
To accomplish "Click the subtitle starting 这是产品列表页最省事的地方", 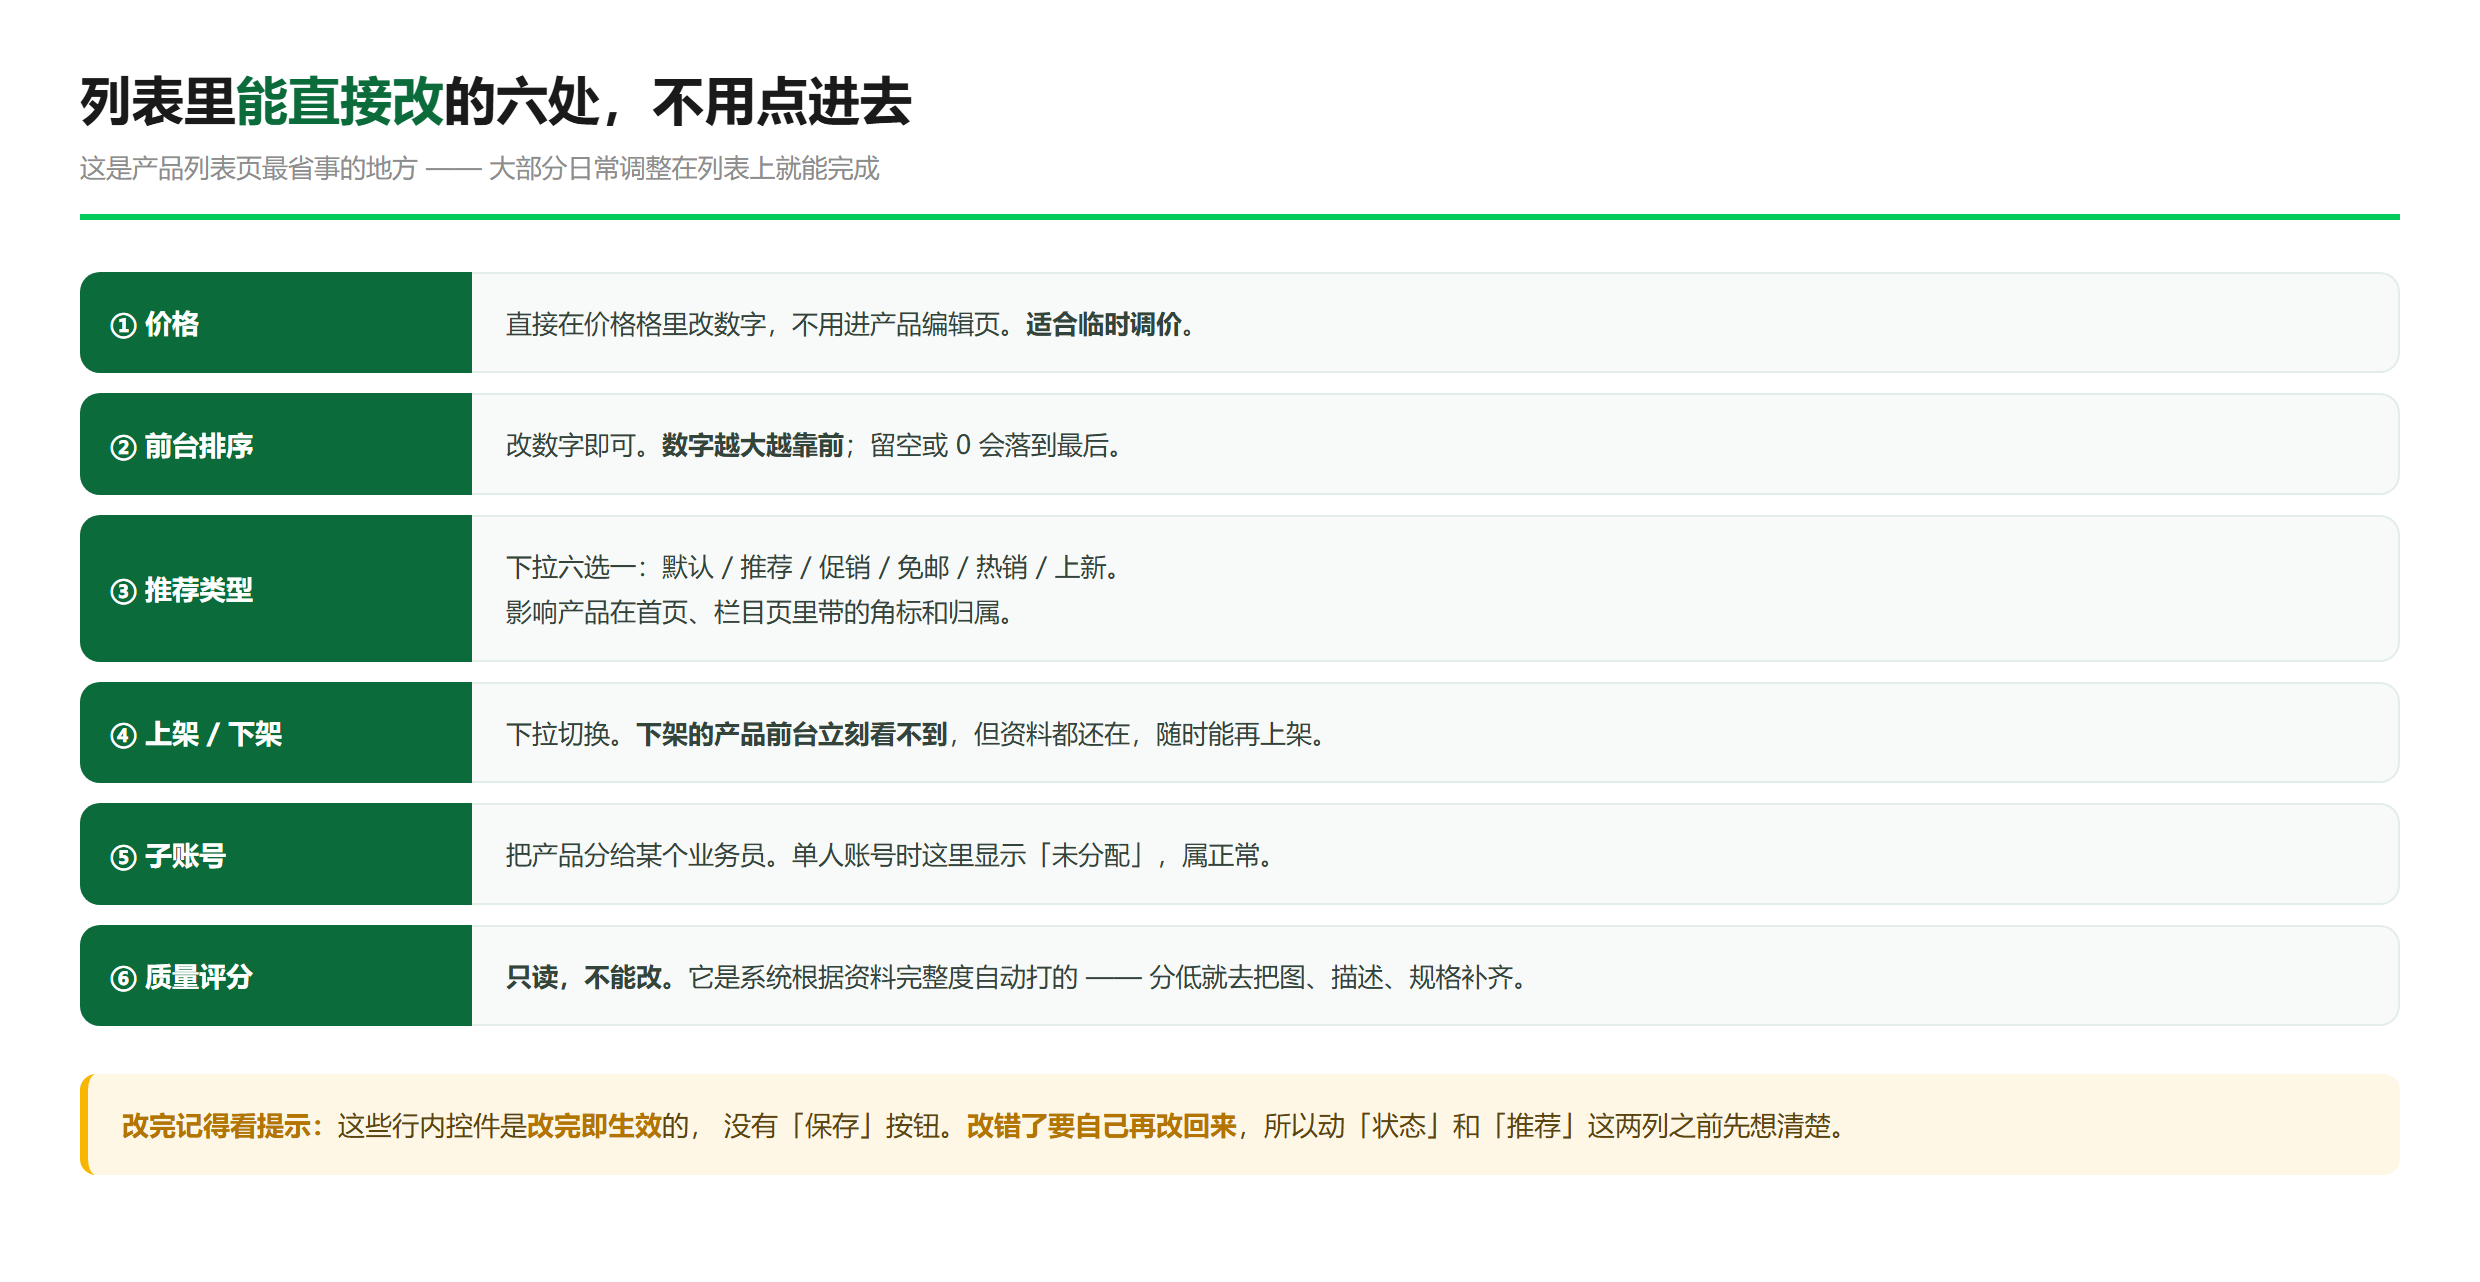I will 479,168.
